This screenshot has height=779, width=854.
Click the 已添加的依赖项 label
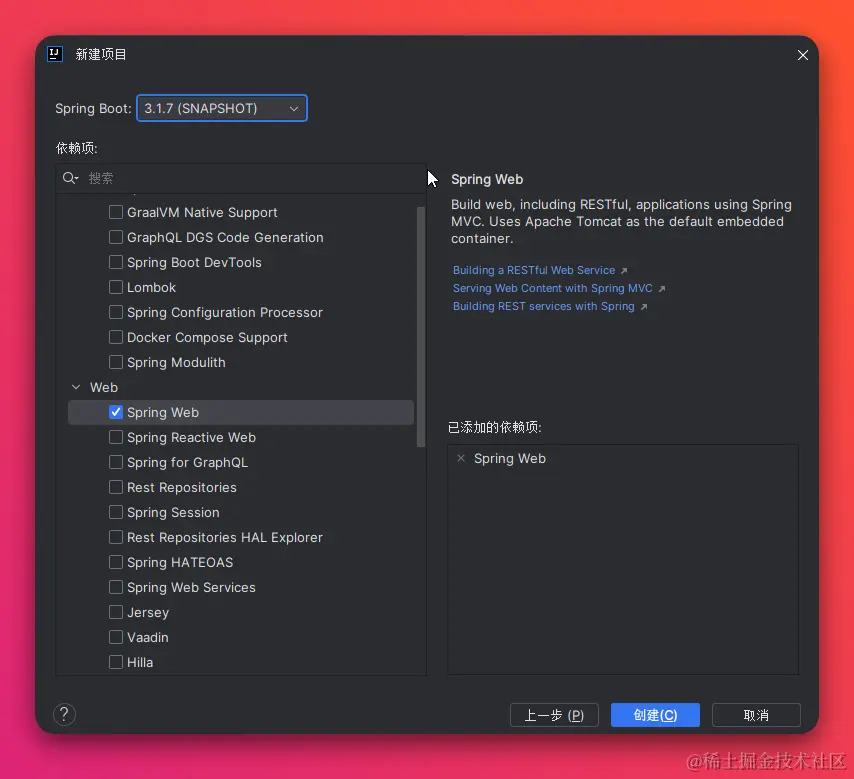pos(495,427)
